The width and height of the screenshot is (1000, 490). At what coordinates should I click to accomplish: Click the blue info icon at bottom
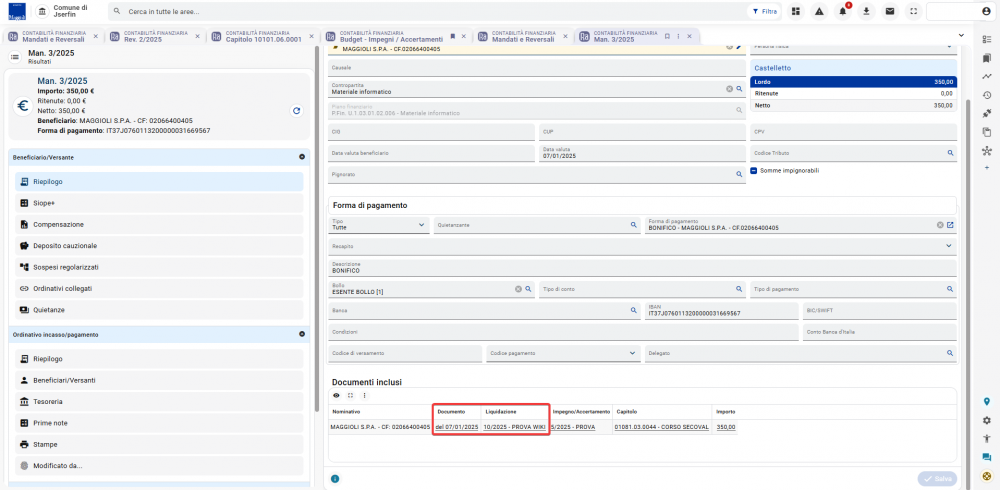tap(335, 479)
